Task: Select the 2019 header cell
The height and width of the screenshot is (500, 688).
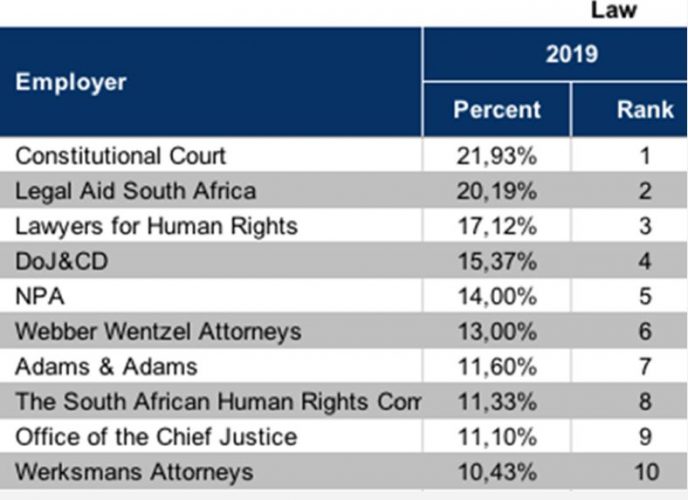Action: [571, 54]
